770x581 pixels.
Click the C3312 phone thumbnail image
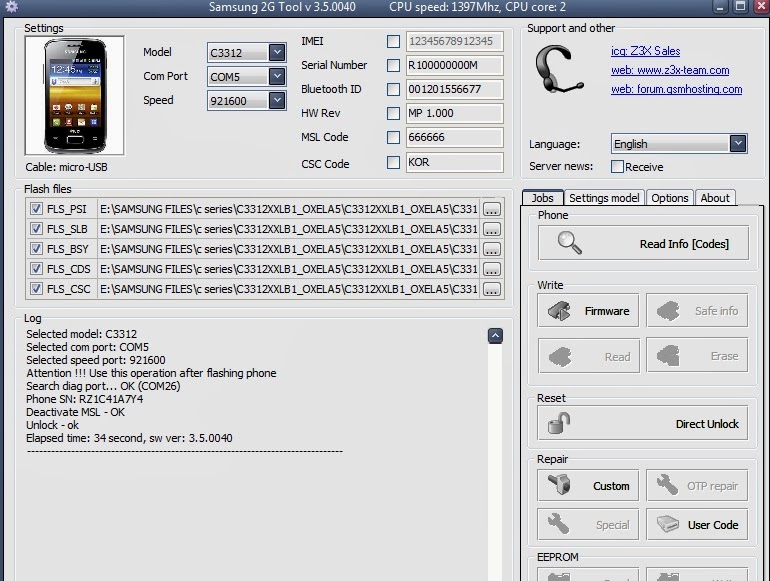coord(75,96)
